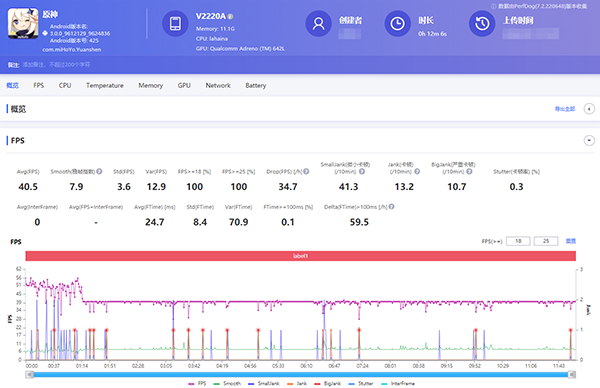Open the Network tab
This screenshot has width=600, height=388.
coord(218,85)
